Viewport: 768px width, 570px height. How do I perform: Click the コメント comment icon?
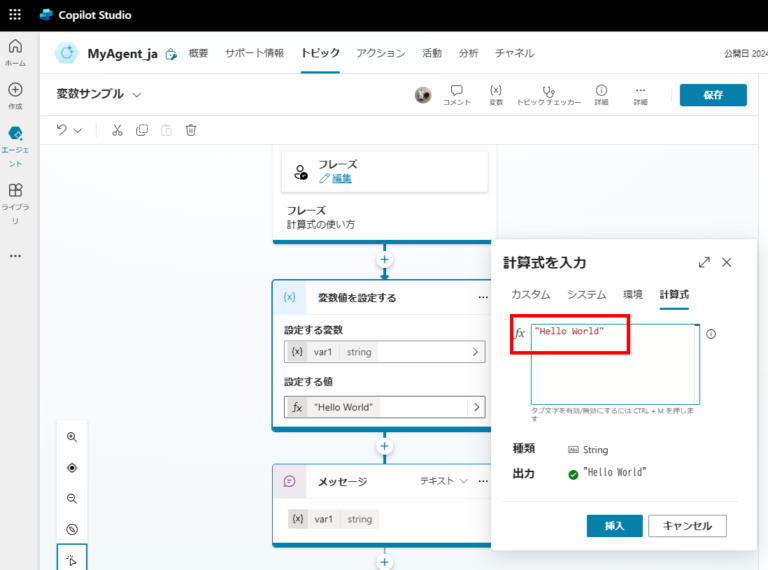pos(456,94)
